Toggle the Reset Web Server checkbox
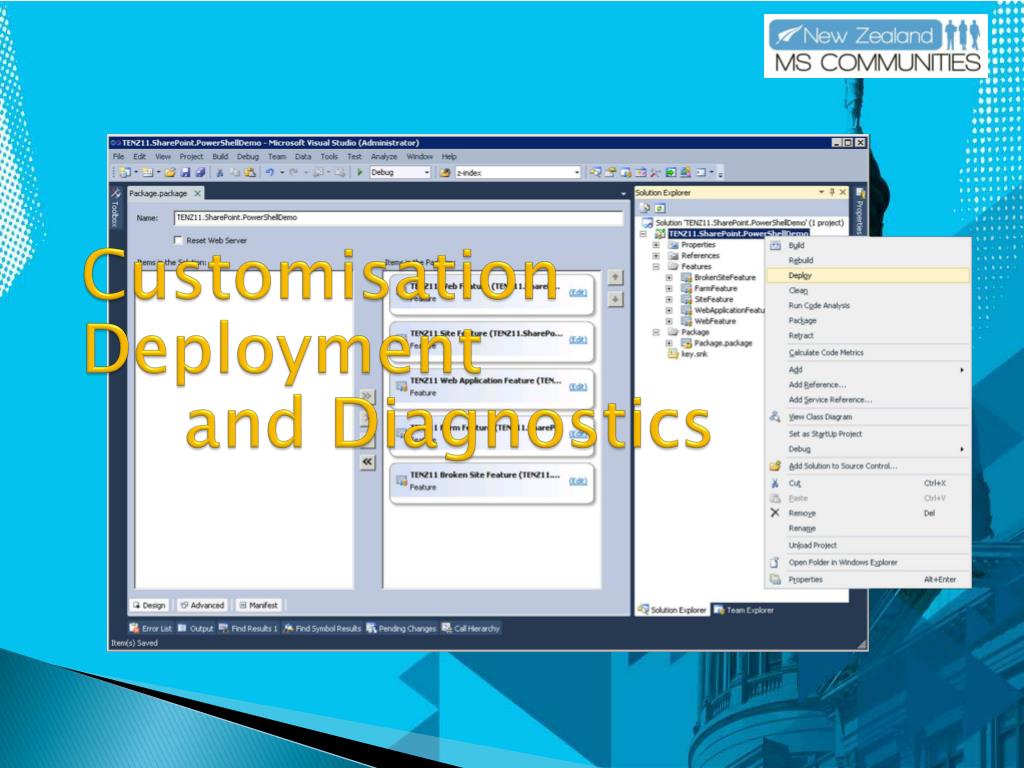Screen dimensions: 1024x768 point(178,240)
